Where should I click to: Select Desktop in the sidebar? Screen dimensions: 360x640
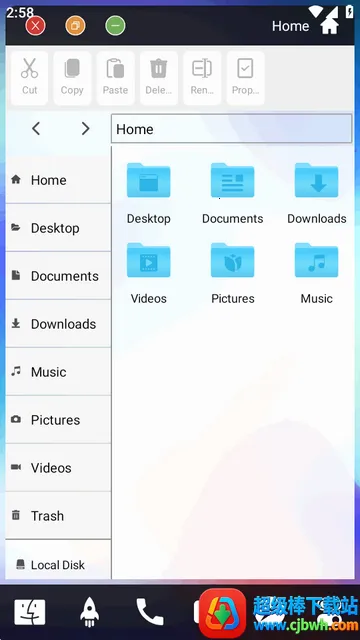(x=58, y=228)
